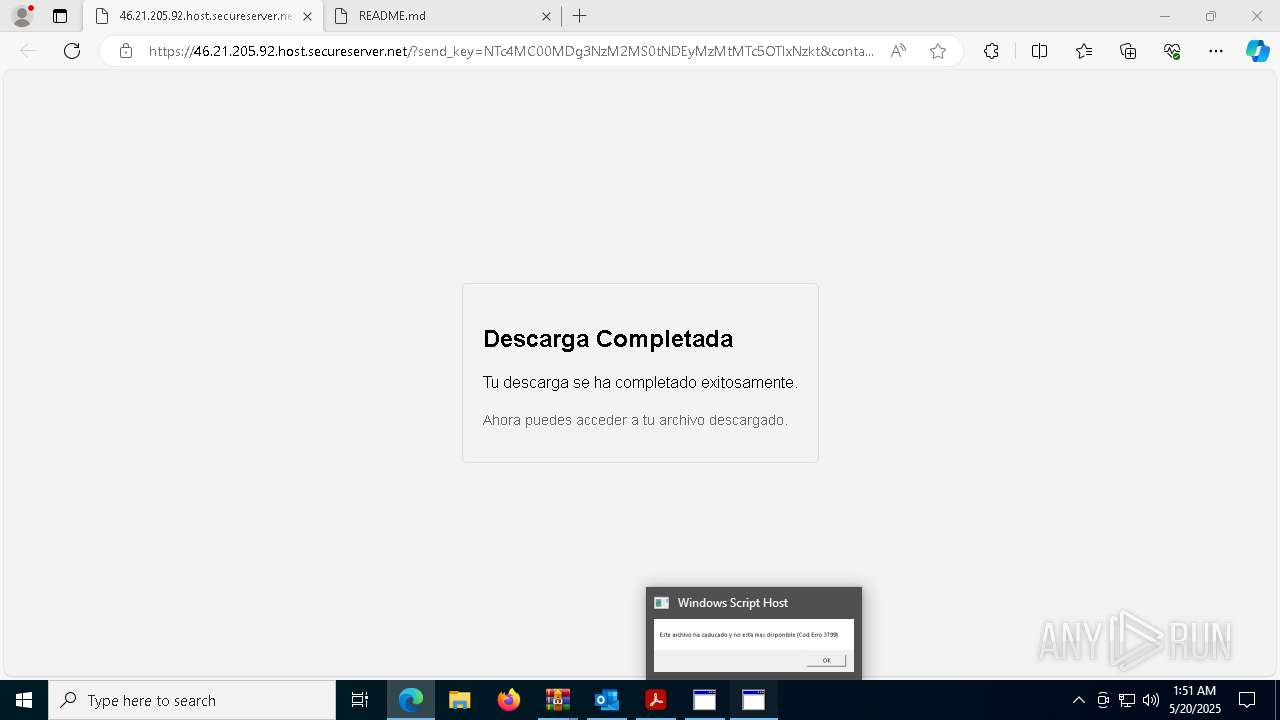
Task: Click the 'Este archivo ha caducado' error message
Action: pyautogui.click(x=749, y=635)
